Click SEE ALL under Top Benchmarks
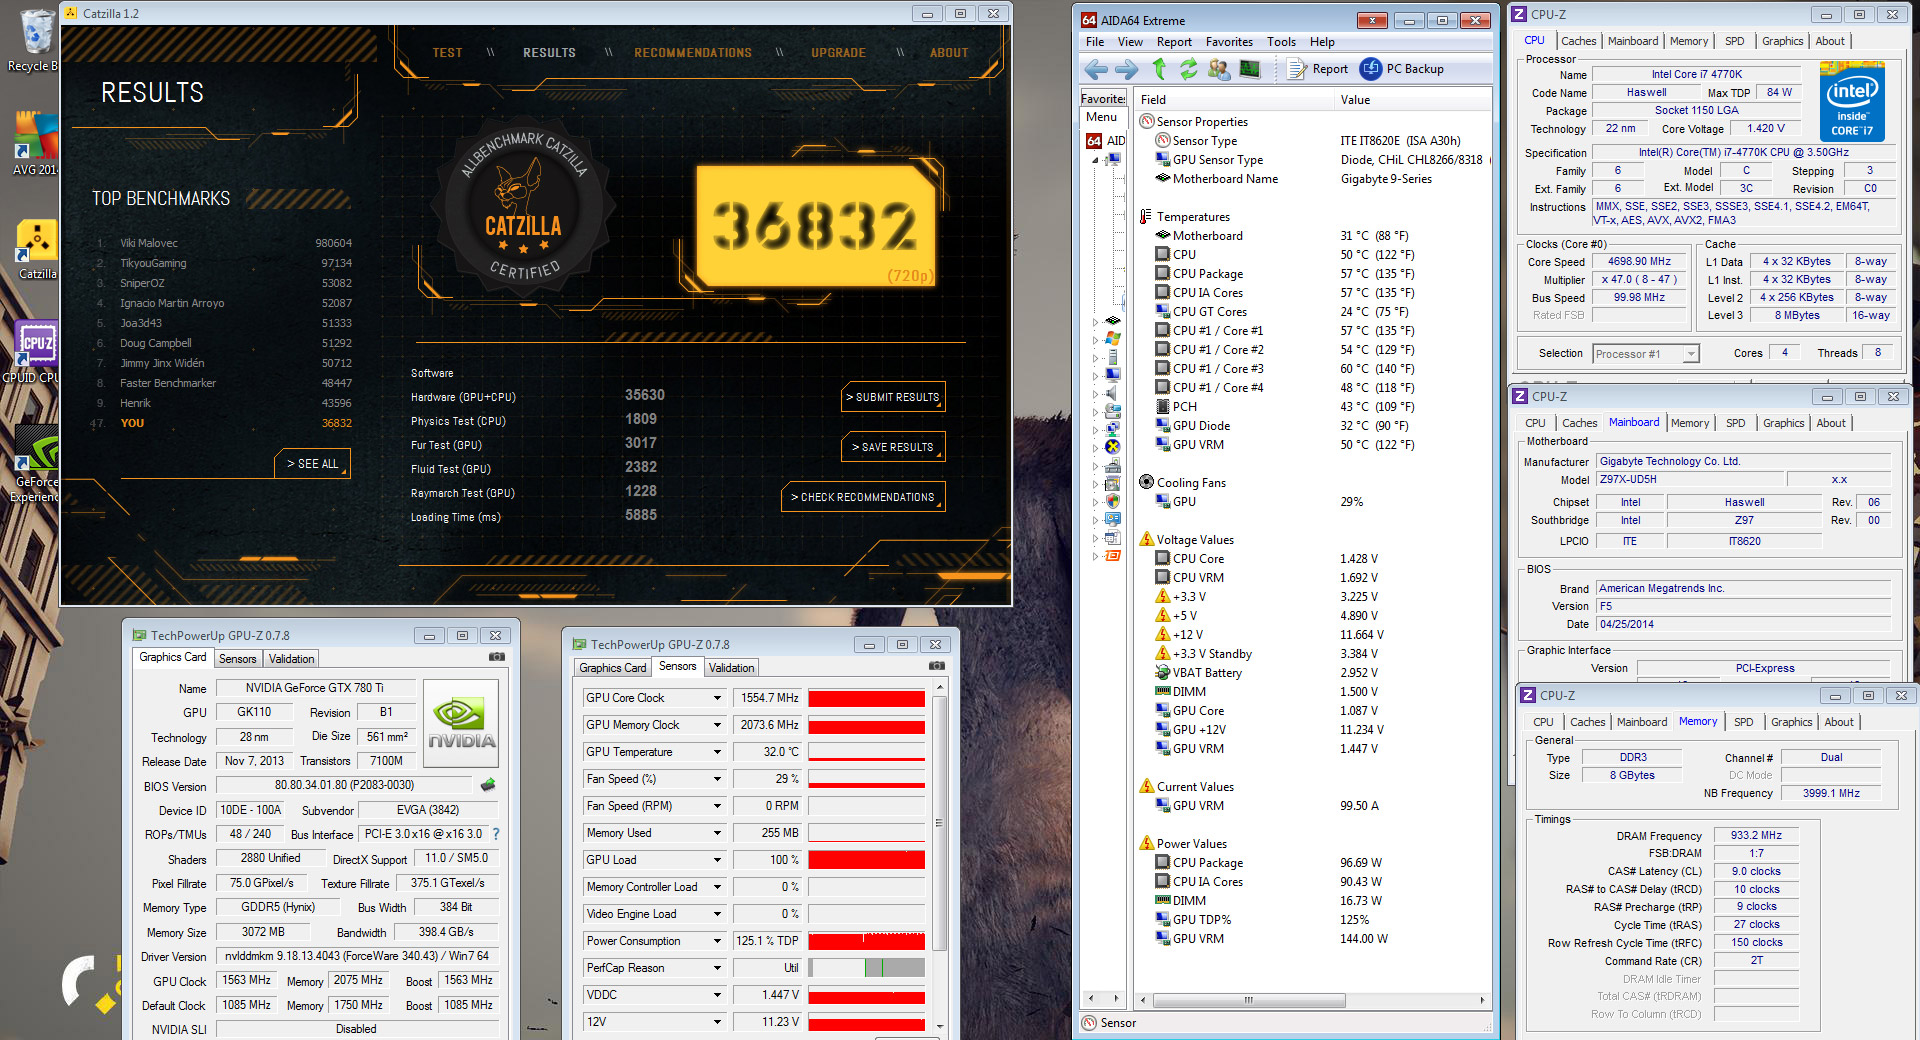1920x1040 pixels. (x=312, y=464)
